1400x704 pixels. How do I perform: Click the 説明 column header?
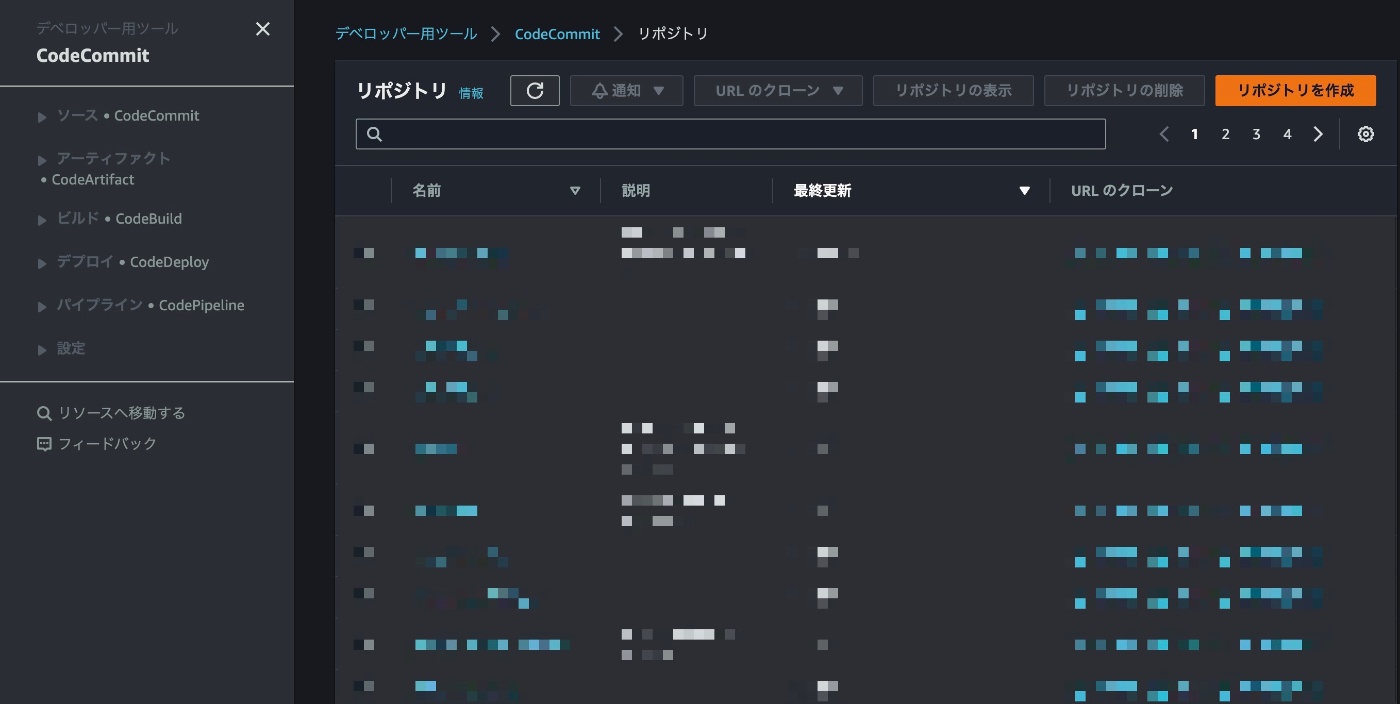pyautogui.click(x=636, y=191)
